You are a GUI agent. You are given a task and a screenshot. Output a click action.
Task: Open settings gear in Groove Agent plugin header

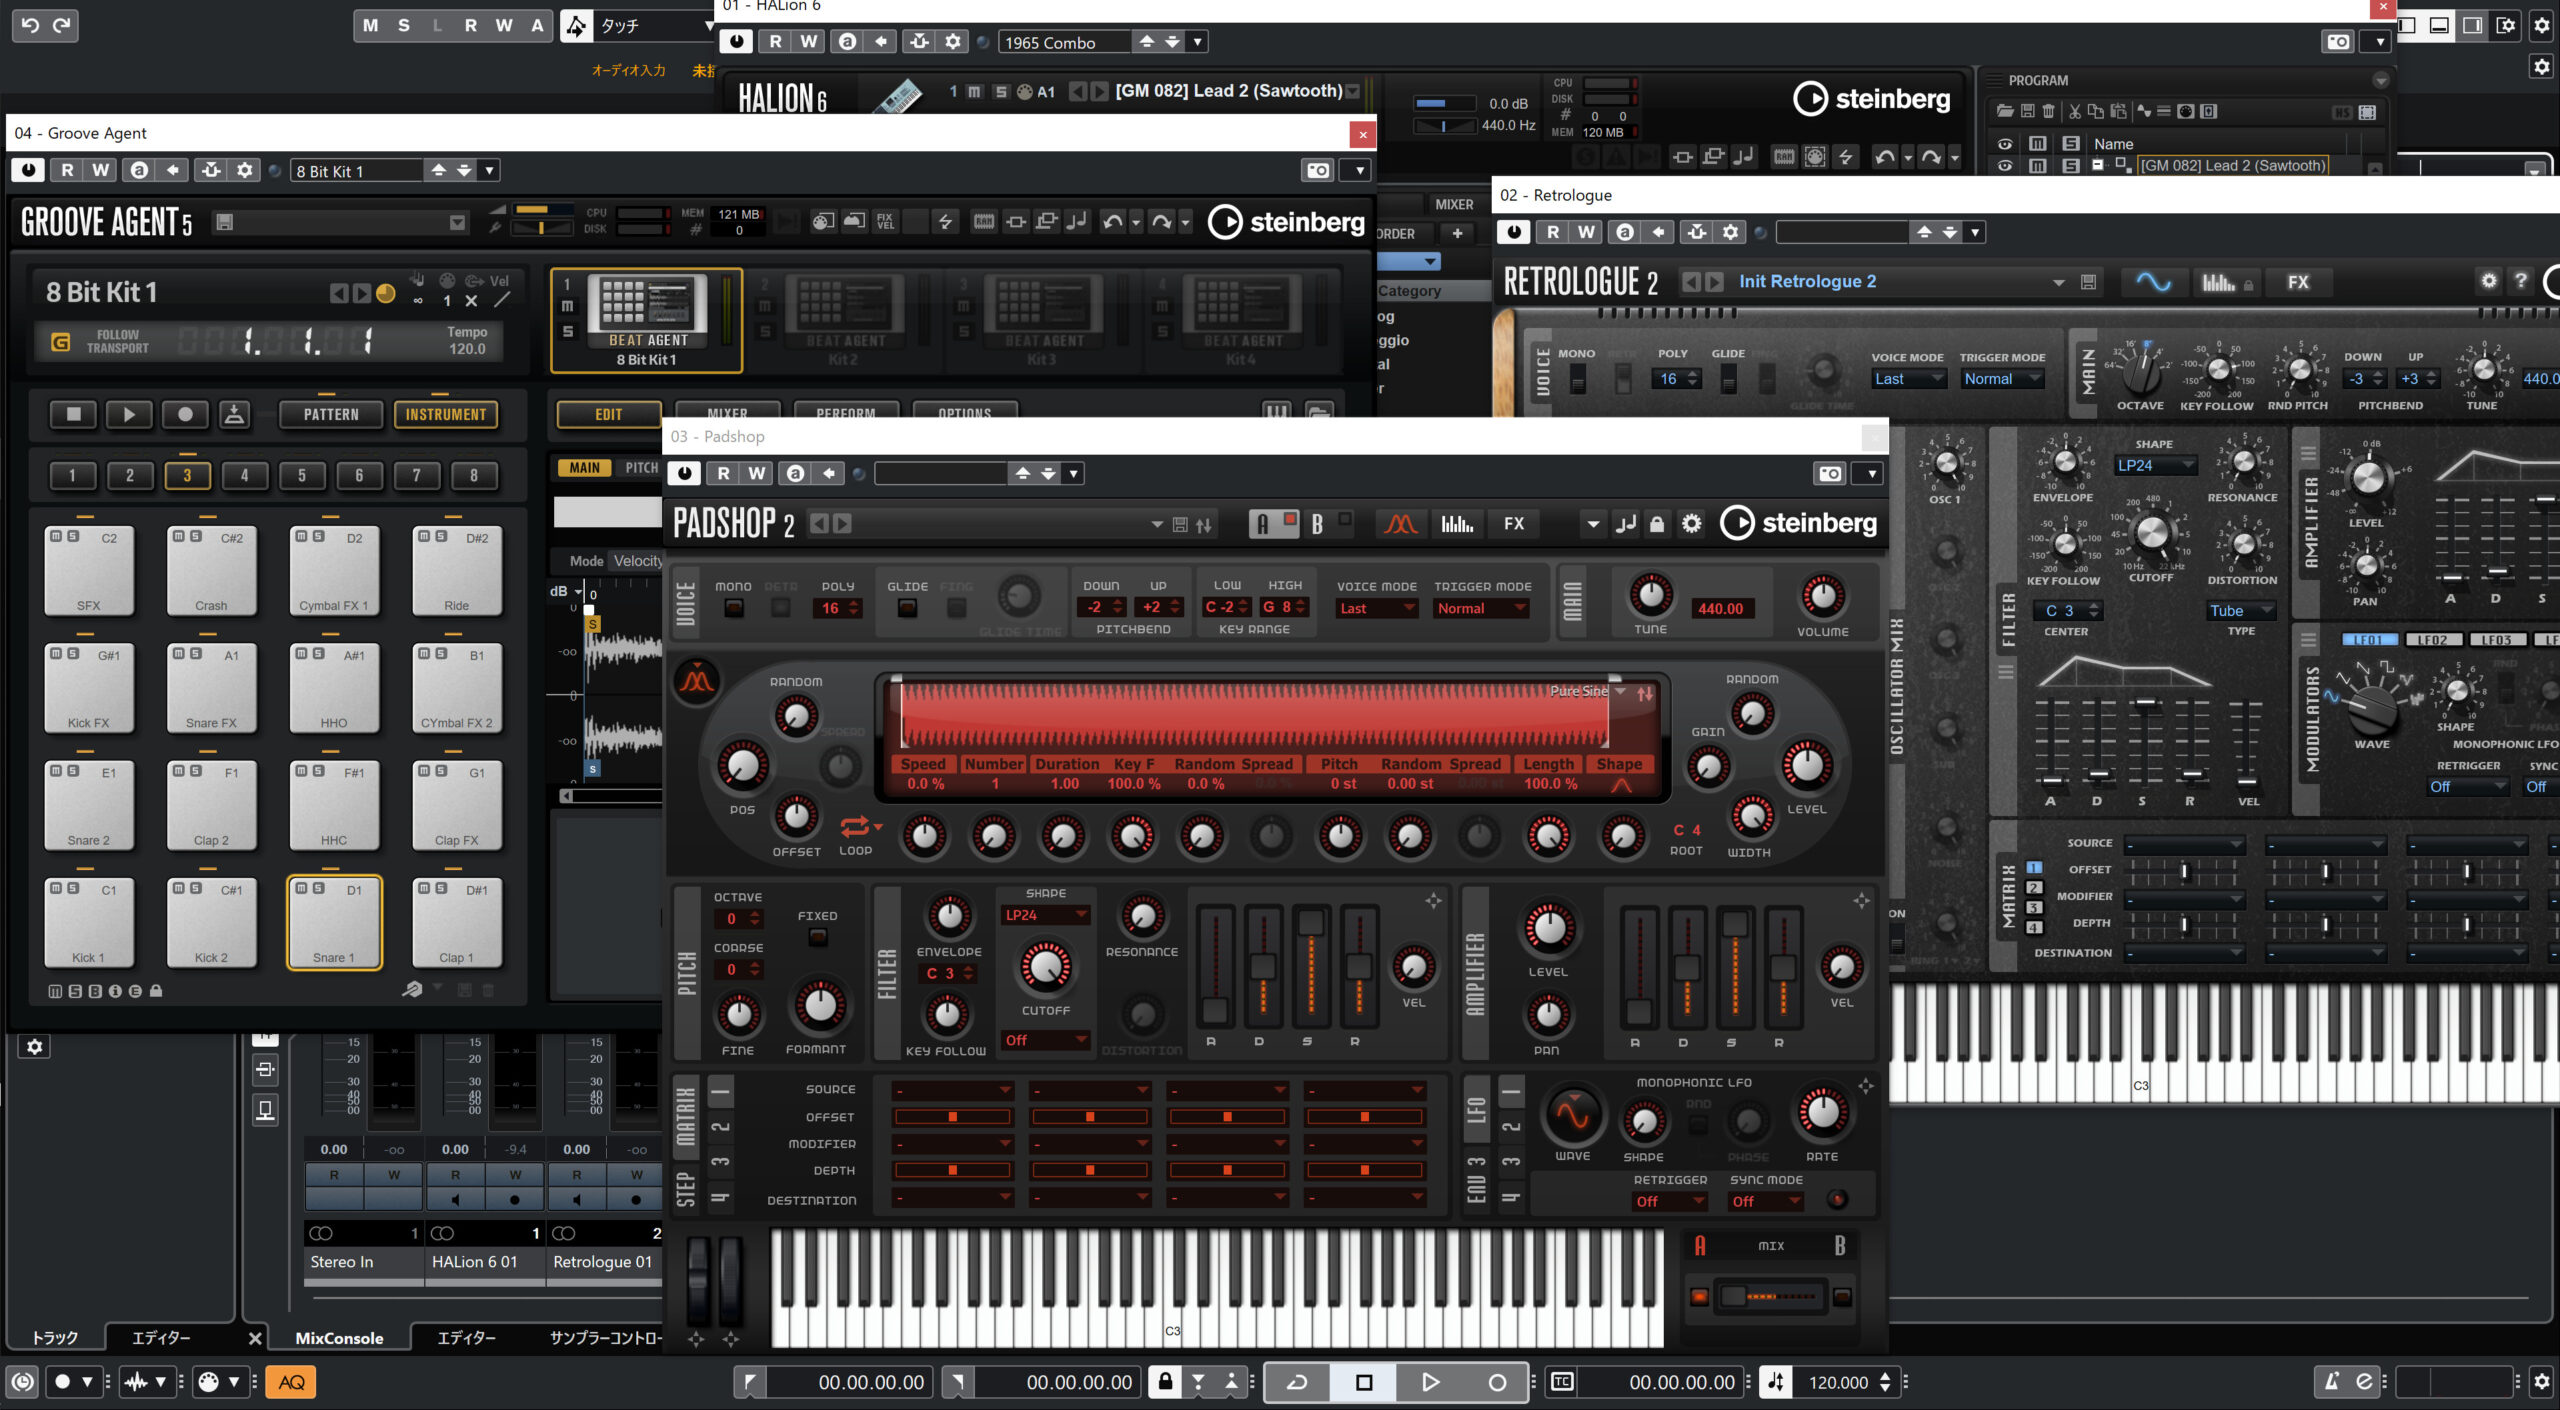[x=245, y=170]
